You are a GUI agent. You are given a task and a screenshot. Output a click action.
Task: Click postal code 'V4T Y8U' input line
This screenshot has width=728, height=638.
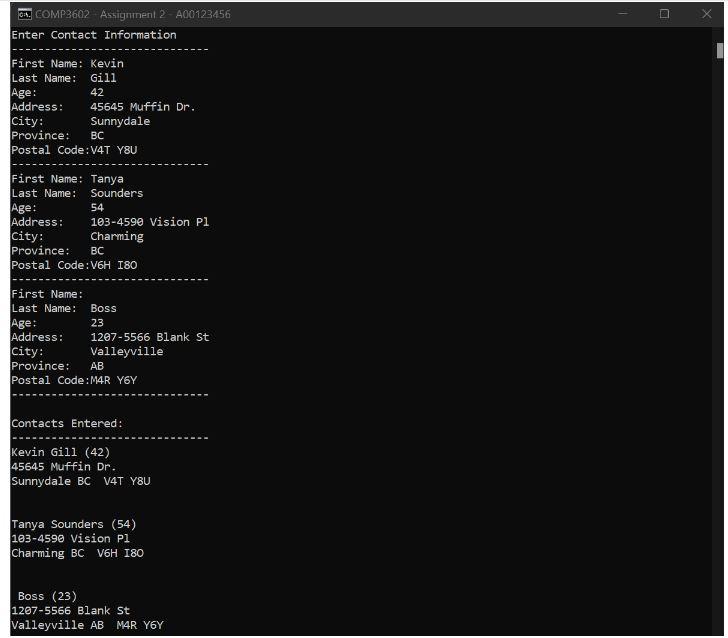click(74, 150)
